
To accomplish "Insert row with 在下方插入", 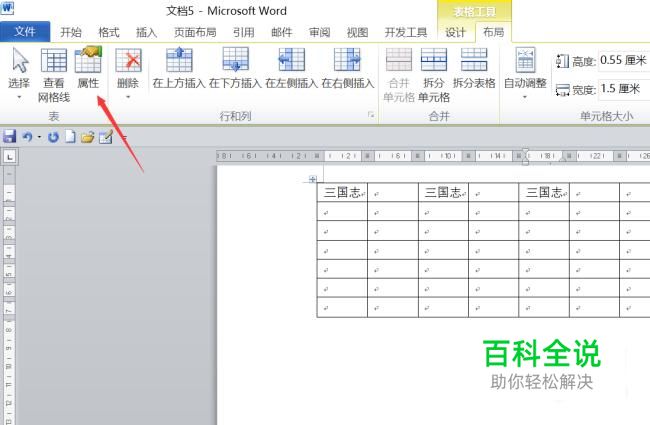I will [x=235, y=68].
